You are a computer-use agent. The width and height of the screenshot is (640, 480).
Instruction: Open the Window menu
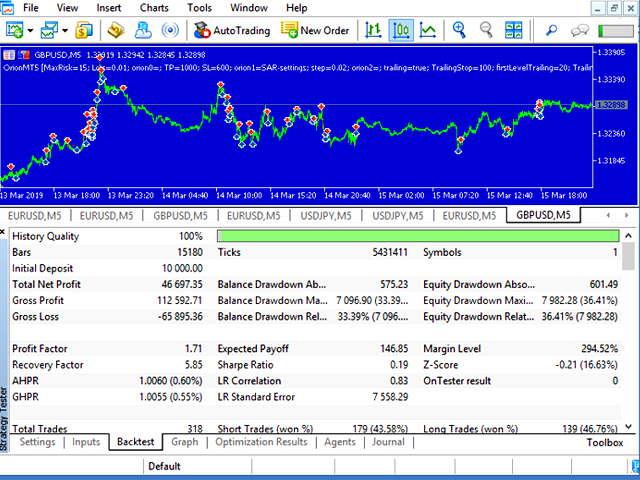pos(249,8)
